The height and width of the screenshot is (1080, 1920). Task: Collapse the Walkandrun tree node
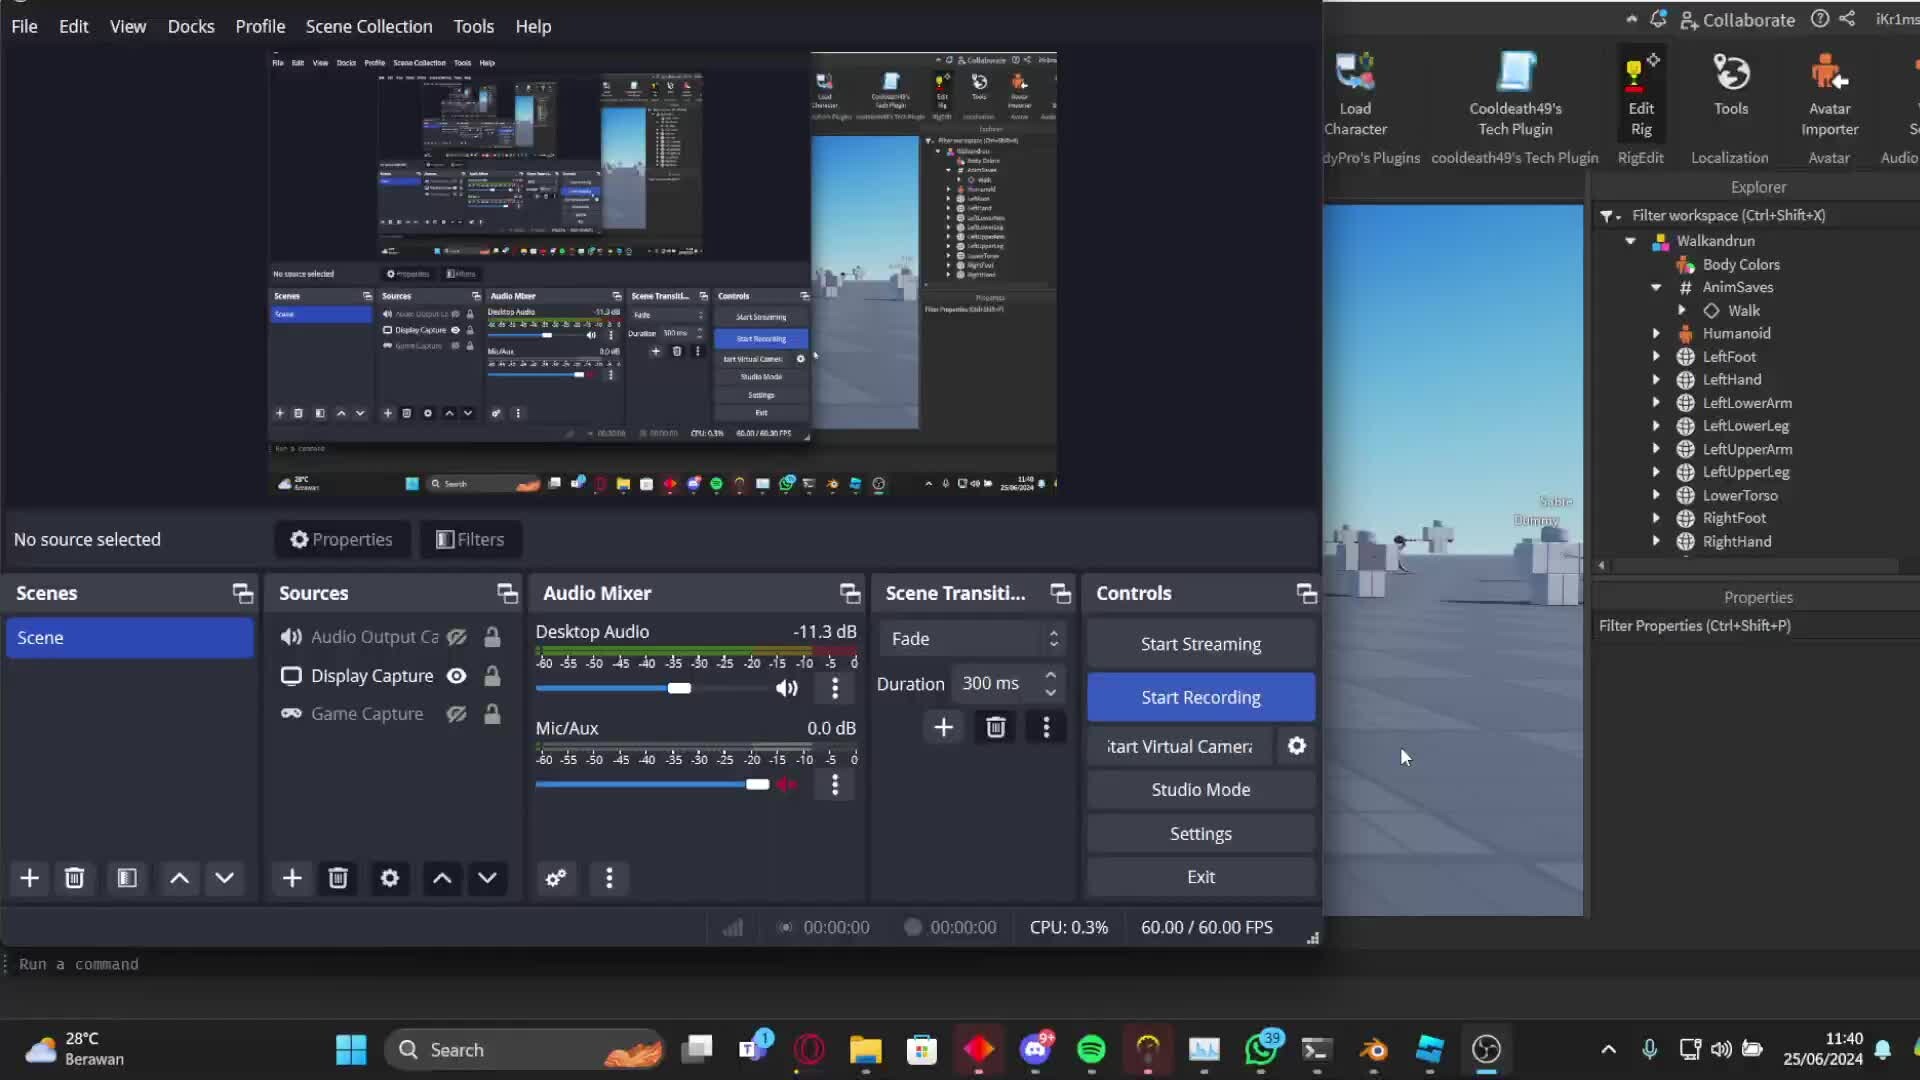point(1631,241)
